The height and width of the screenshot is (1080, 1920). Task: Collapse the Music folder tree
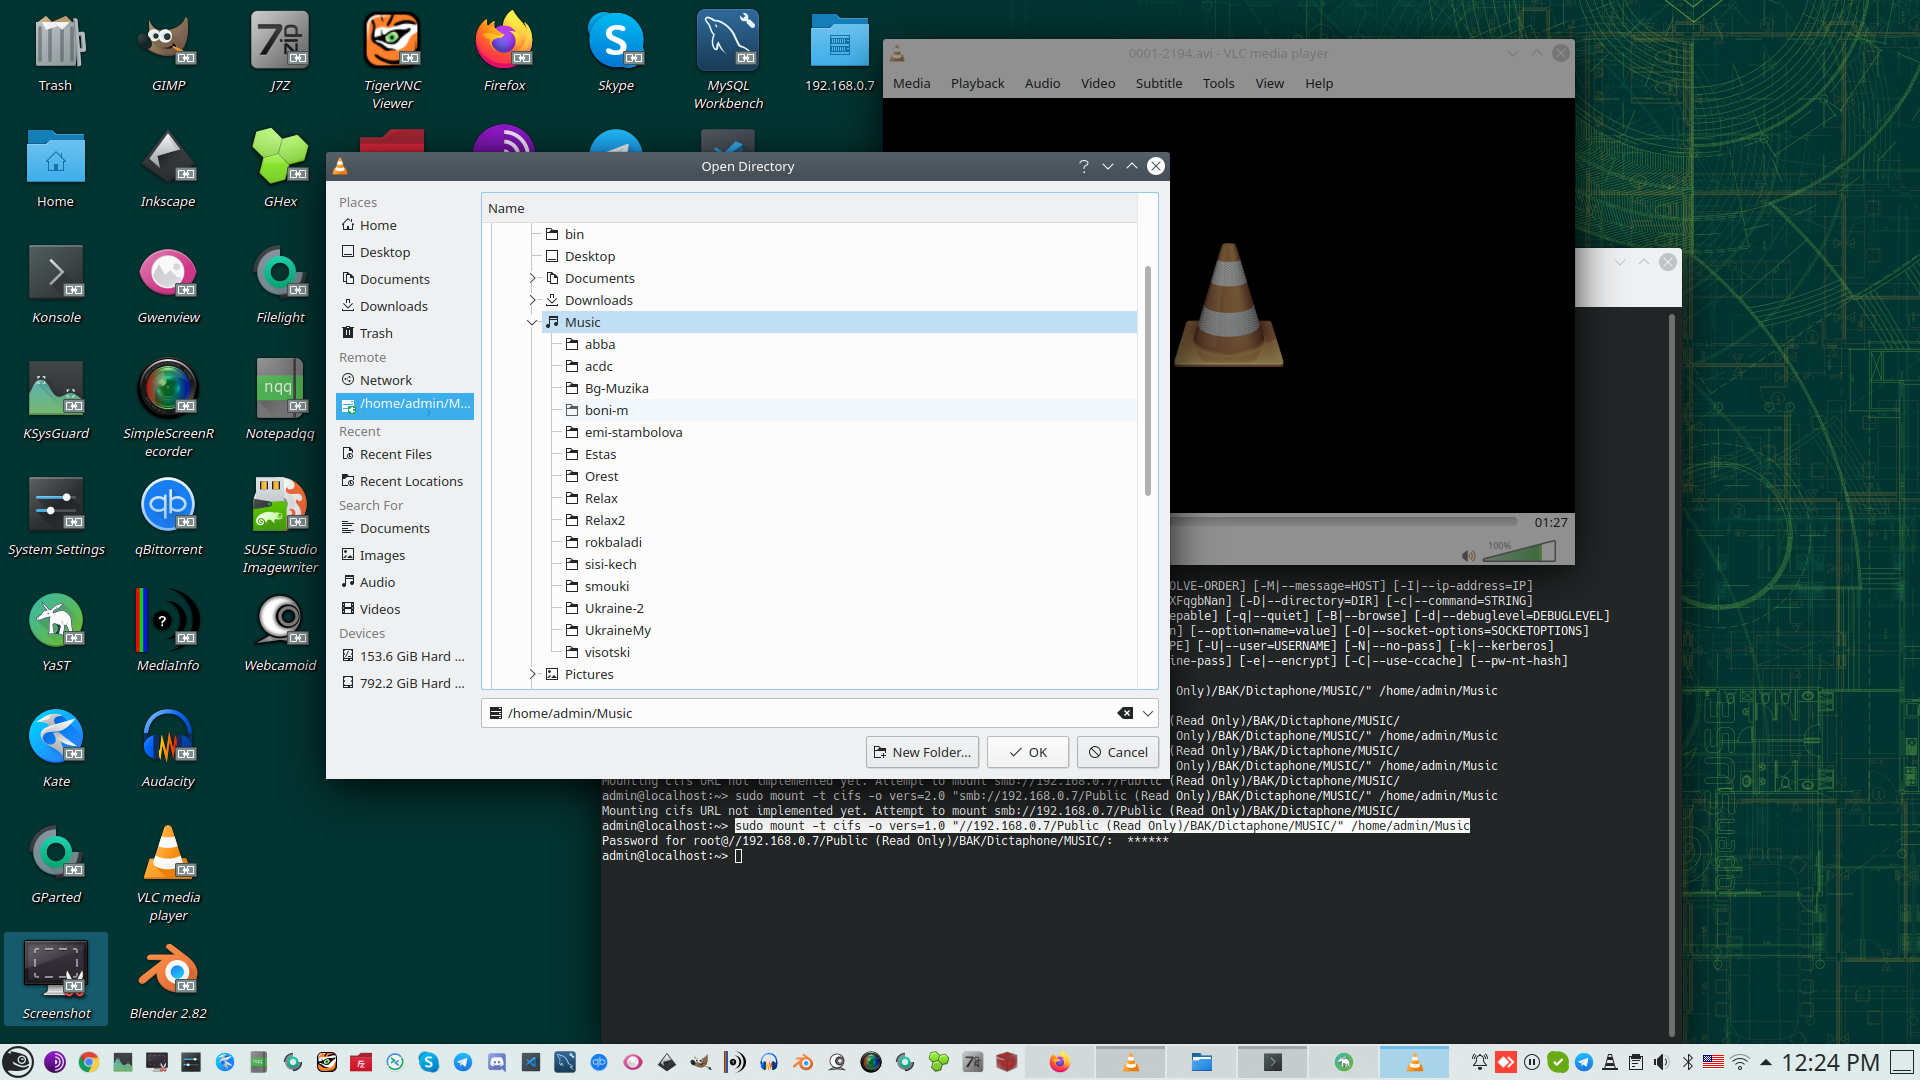(x=532, y=322)
